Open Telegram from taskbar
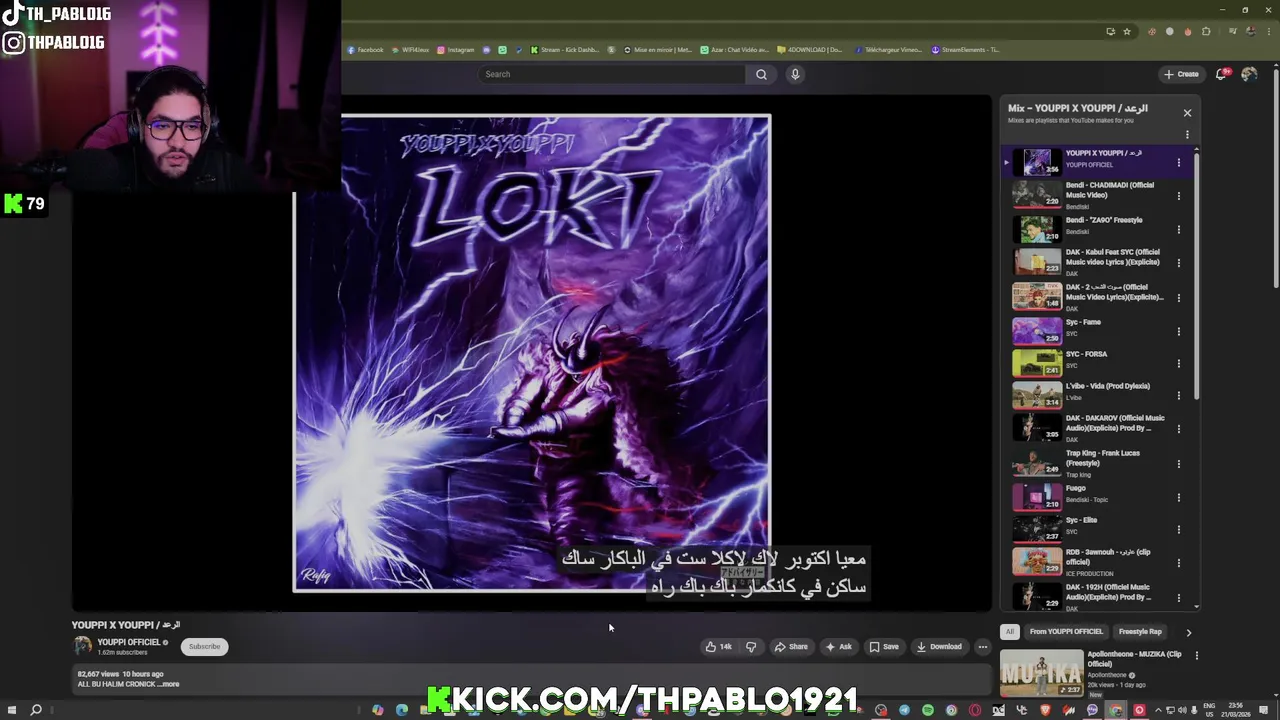Image resolution: width=1280 pixels, height=720 pixels. pos(905,710)
